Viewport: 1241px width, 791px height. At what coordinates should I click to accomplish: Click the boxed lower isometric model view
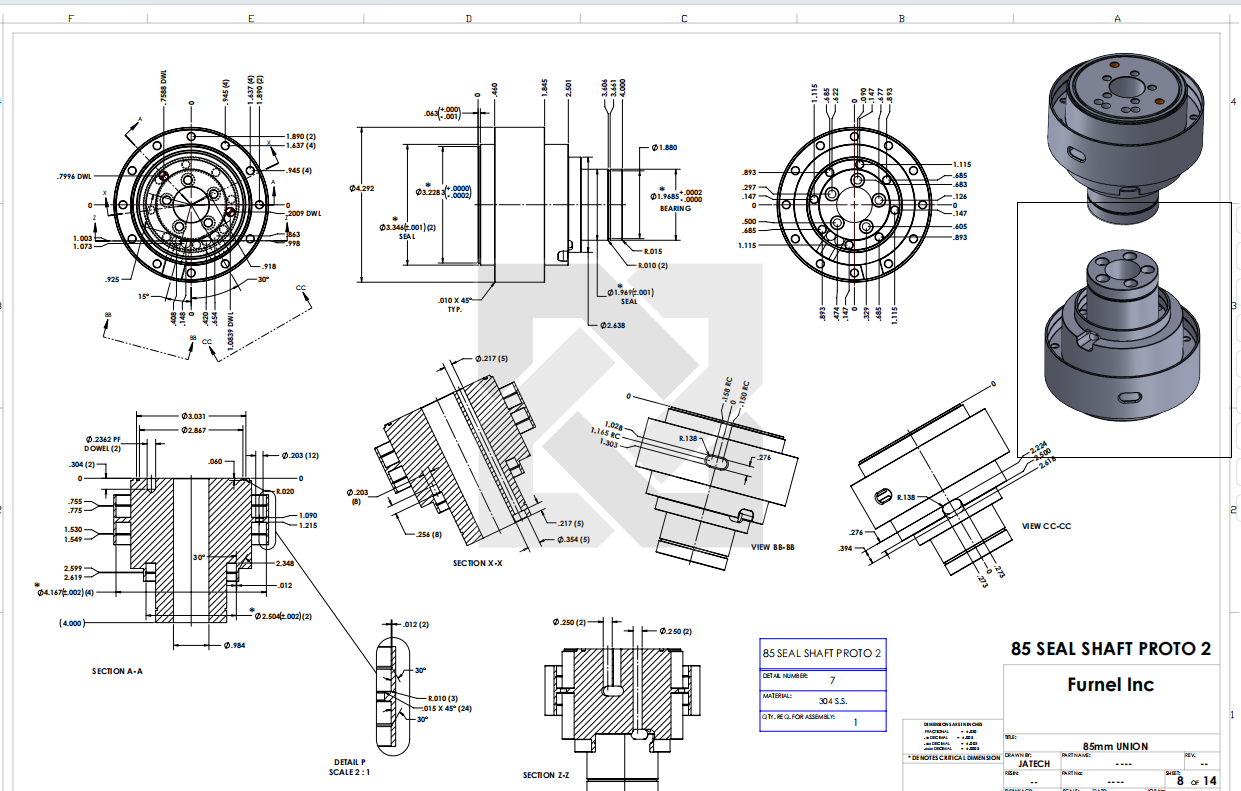pos(1123,330)
